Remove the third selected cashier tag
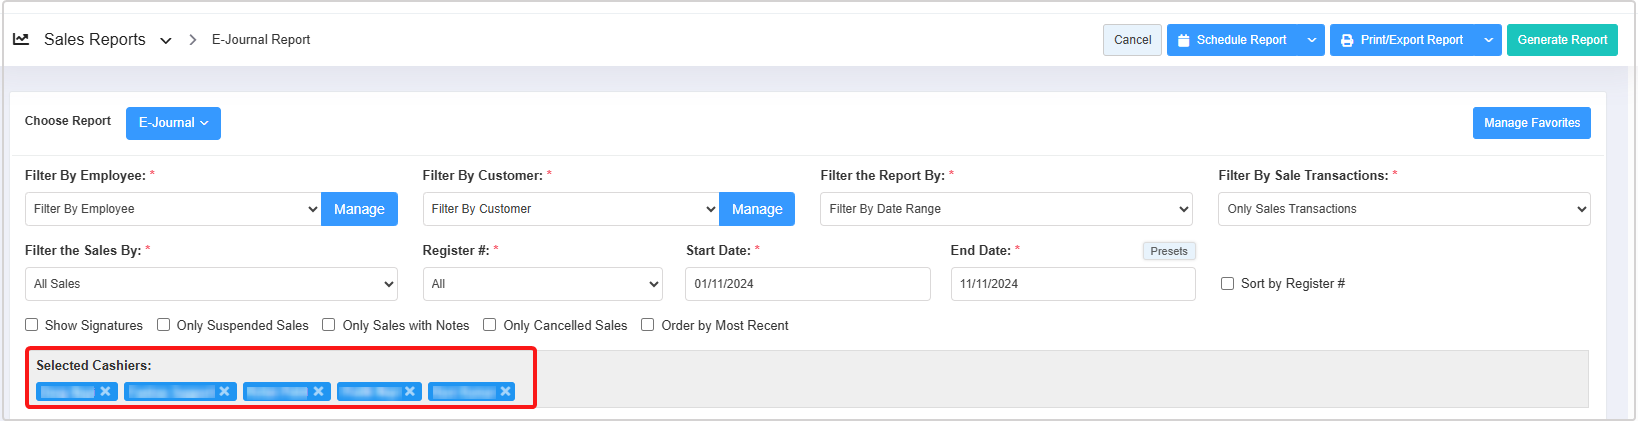 pos(318,391)
